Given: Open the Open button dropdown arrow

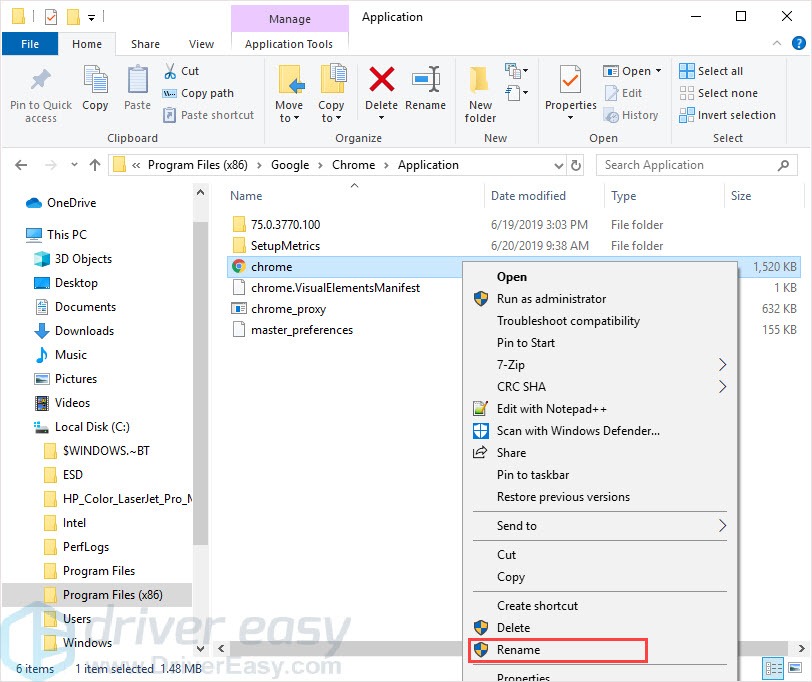Looking at the screenshot, I should coord(658,71).
